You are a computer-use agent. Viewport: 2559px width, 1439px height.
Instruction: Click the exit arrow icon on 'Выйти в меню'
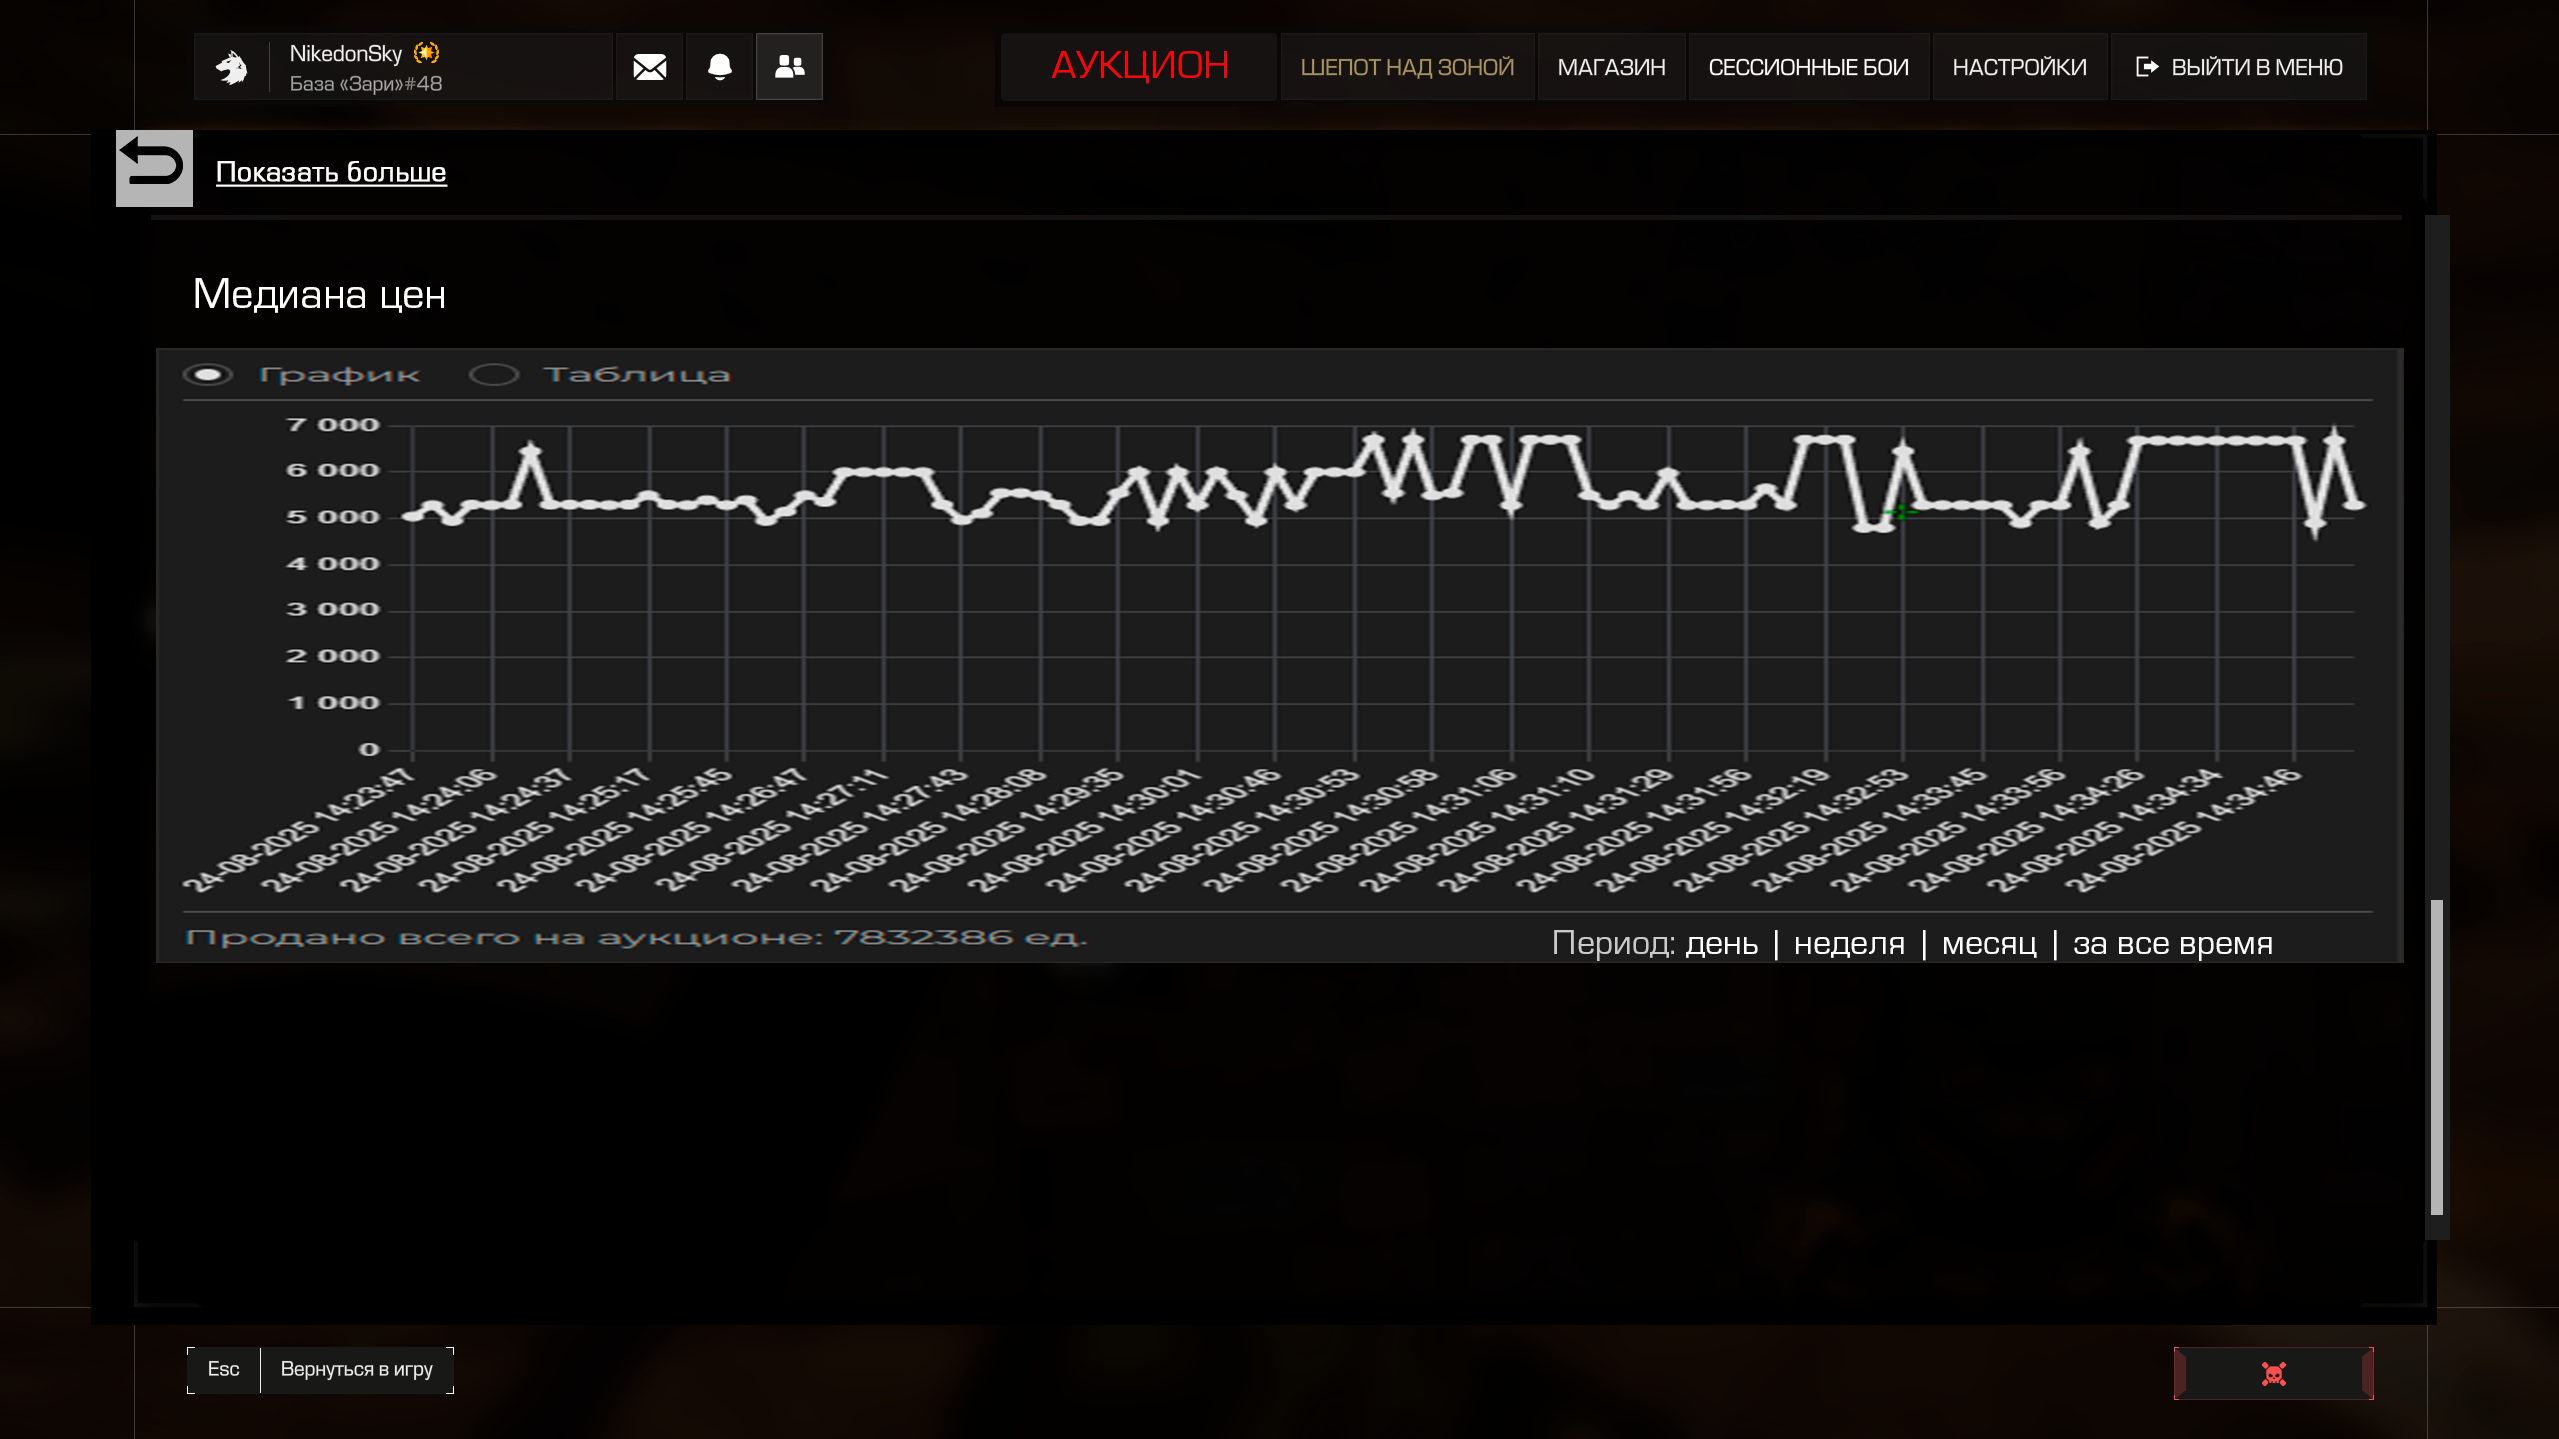click(x=2146, y=67)
